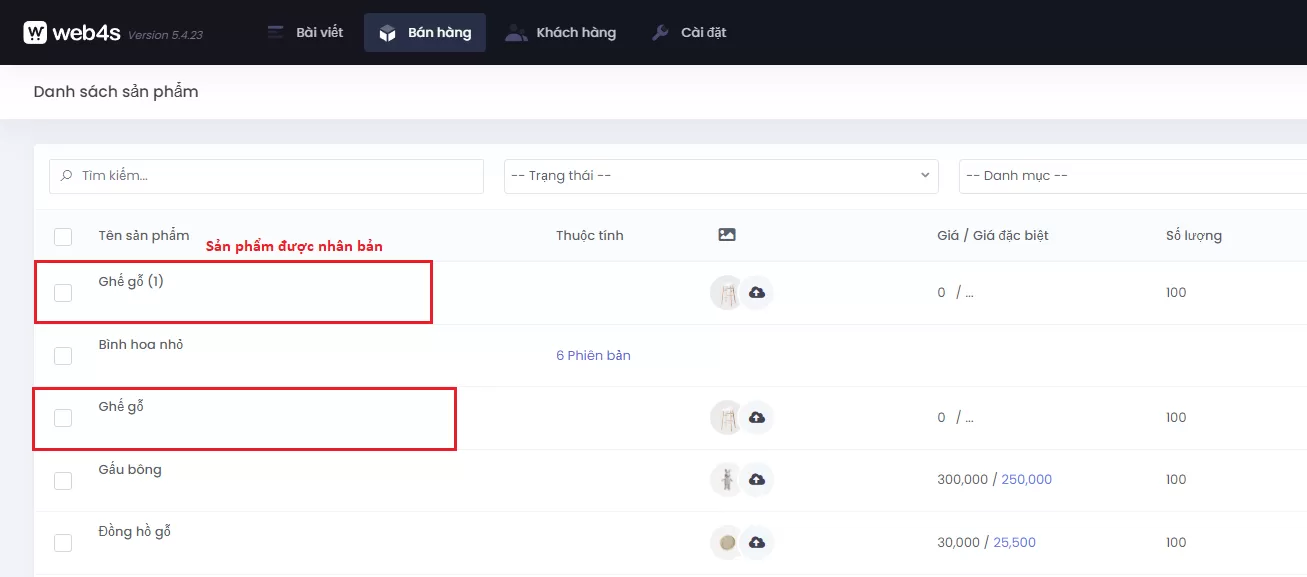Click upload cloud icon for Ghế gỗ (1)

click(x=757, y=293)
